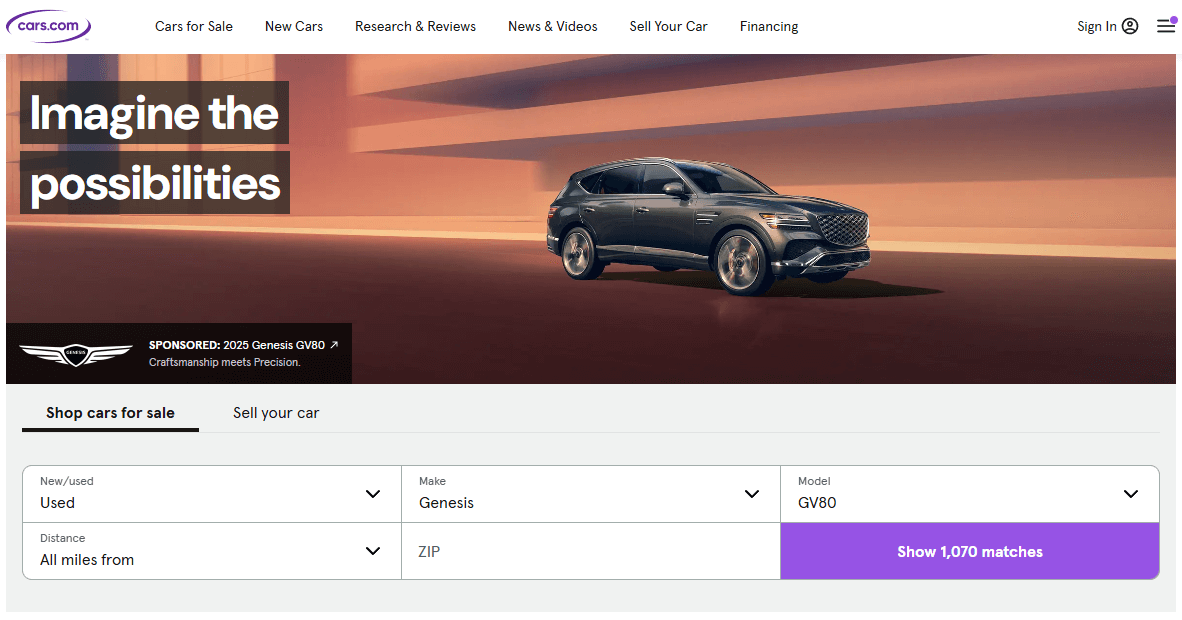Click the Make field dropdown chevron
Image resolution: width=1182 pixels, height=620 pixels.
click(752, 493)
